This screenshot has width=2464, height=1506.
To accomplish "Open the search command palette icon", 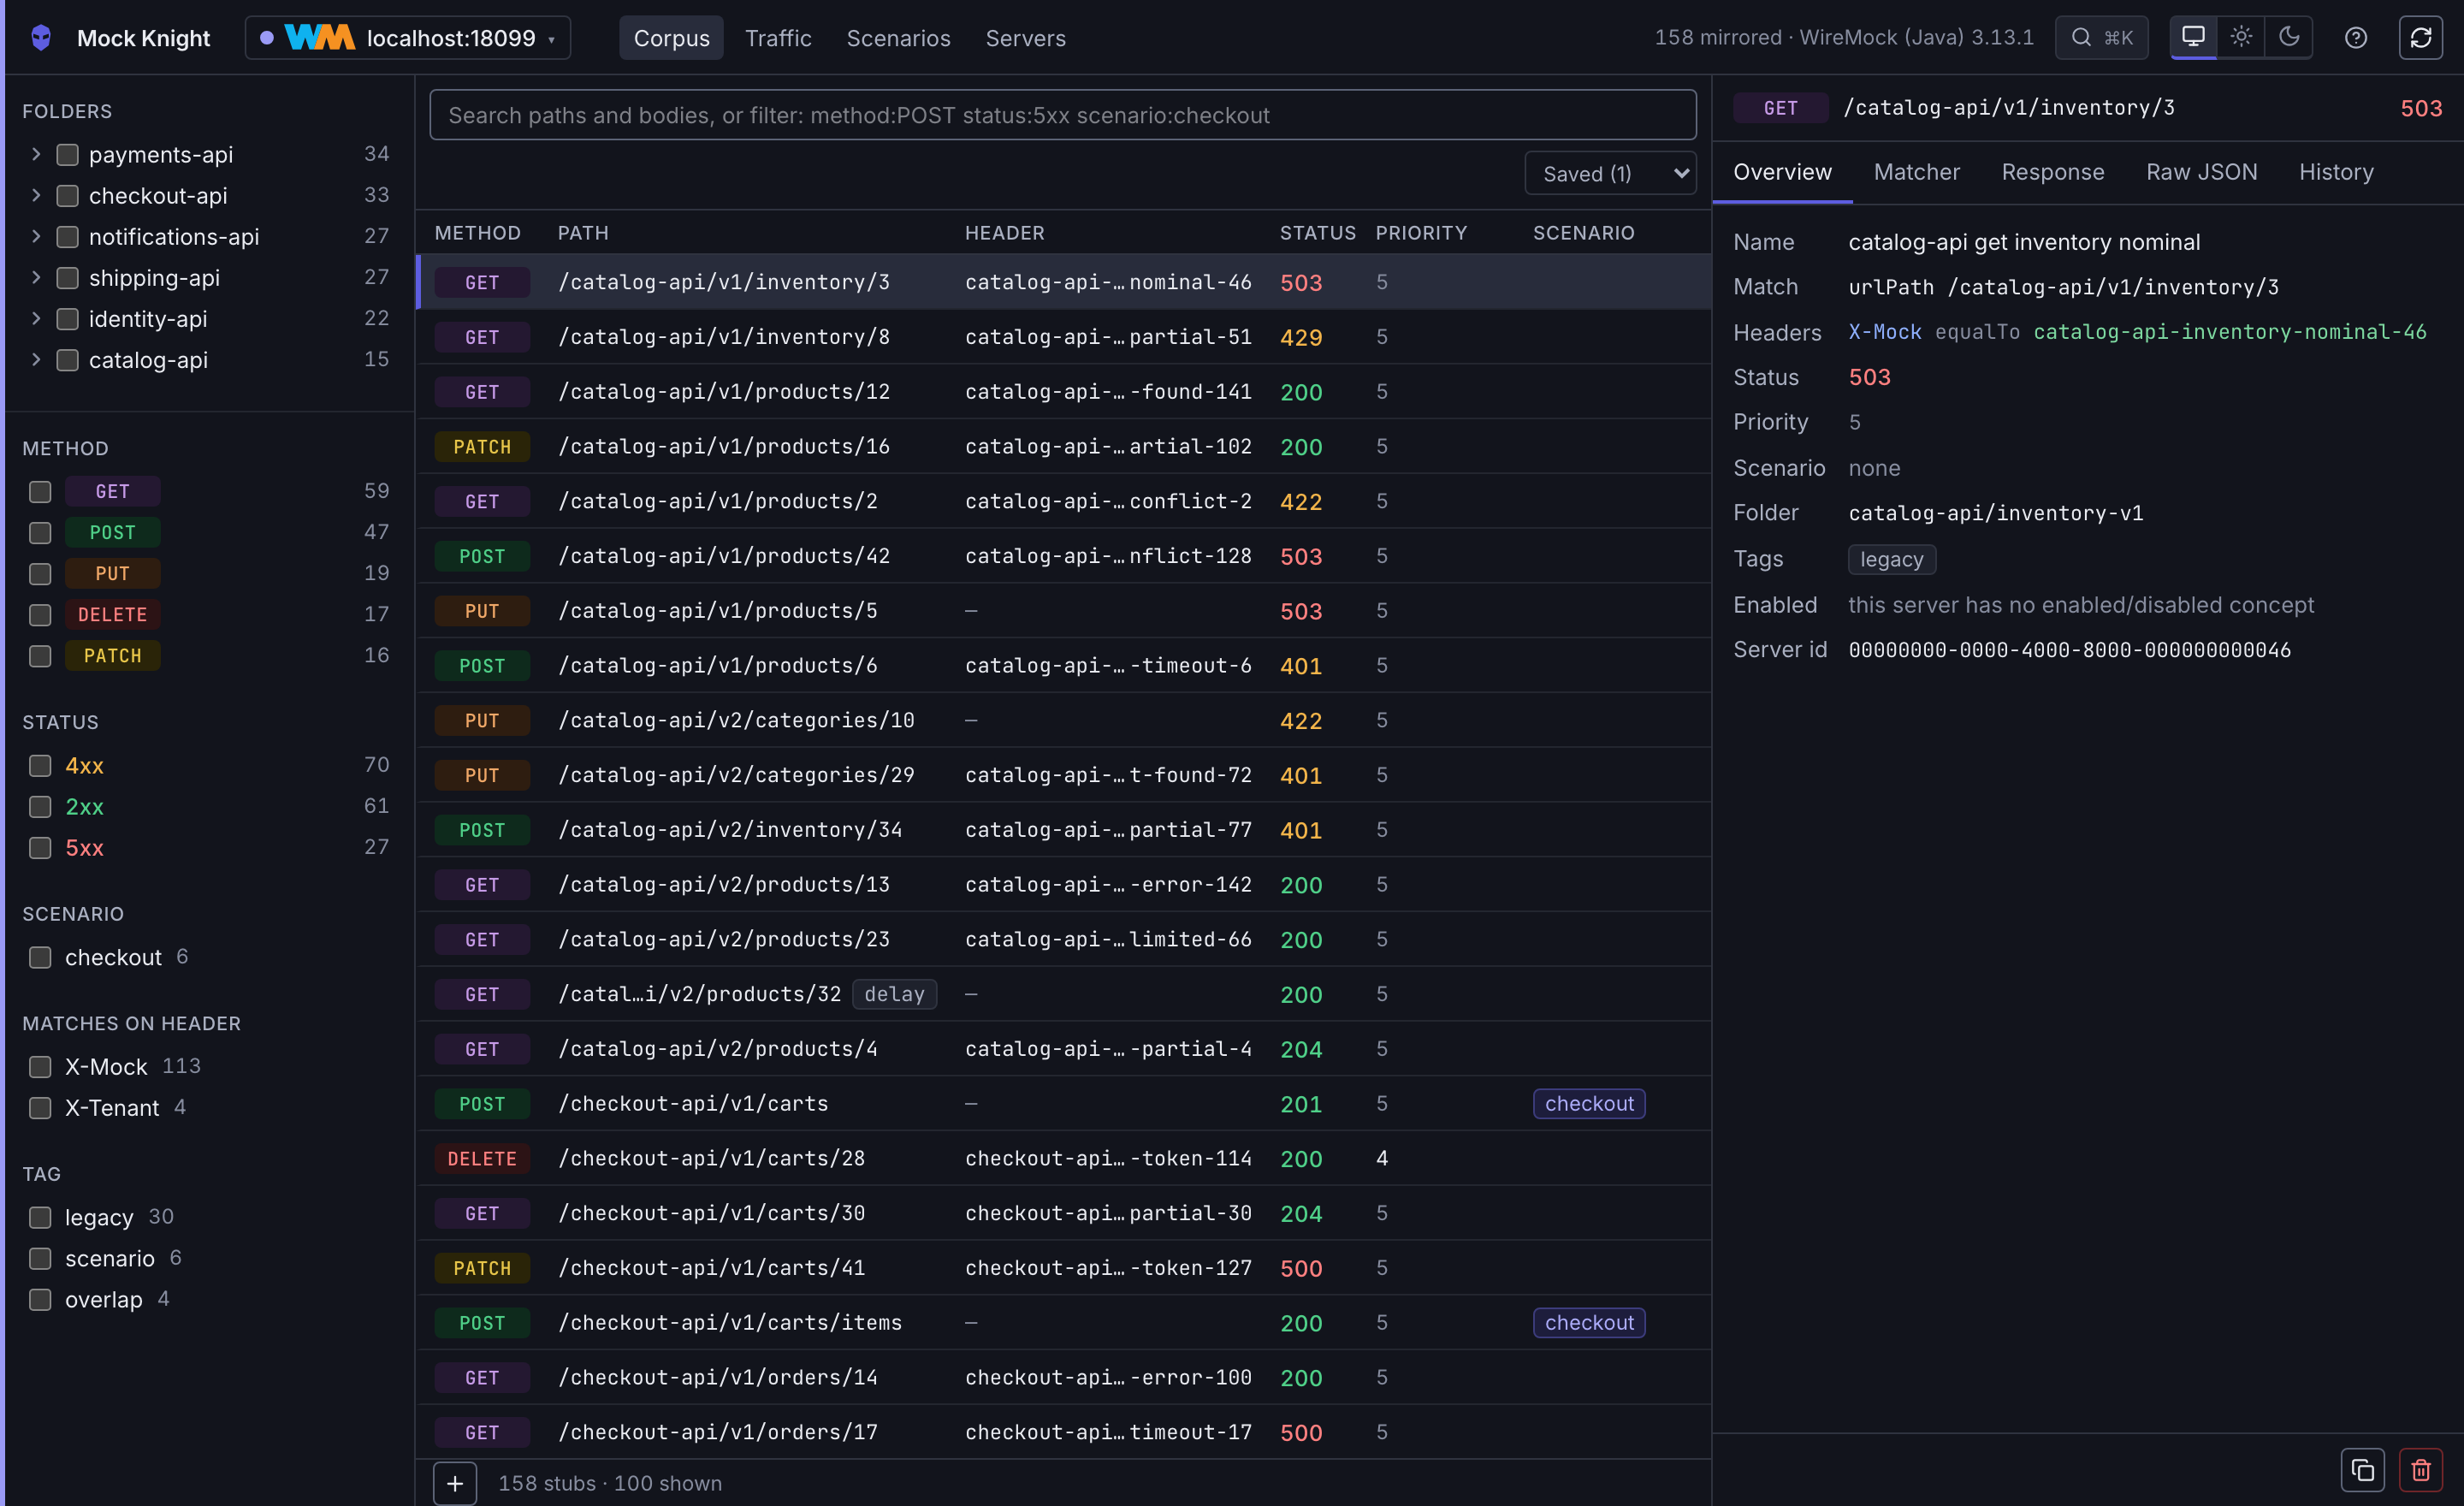I will [2101, 38].
